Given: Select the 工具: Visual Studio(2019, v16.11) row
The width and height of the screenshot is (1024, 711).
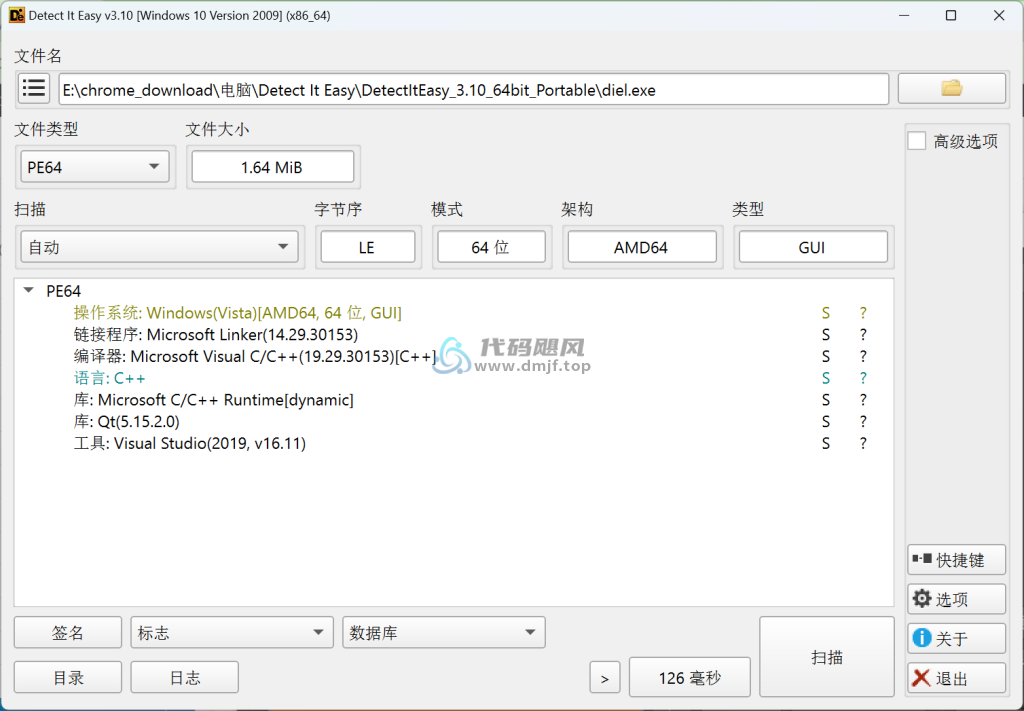Looking at the screenshot, I should 454,443.
